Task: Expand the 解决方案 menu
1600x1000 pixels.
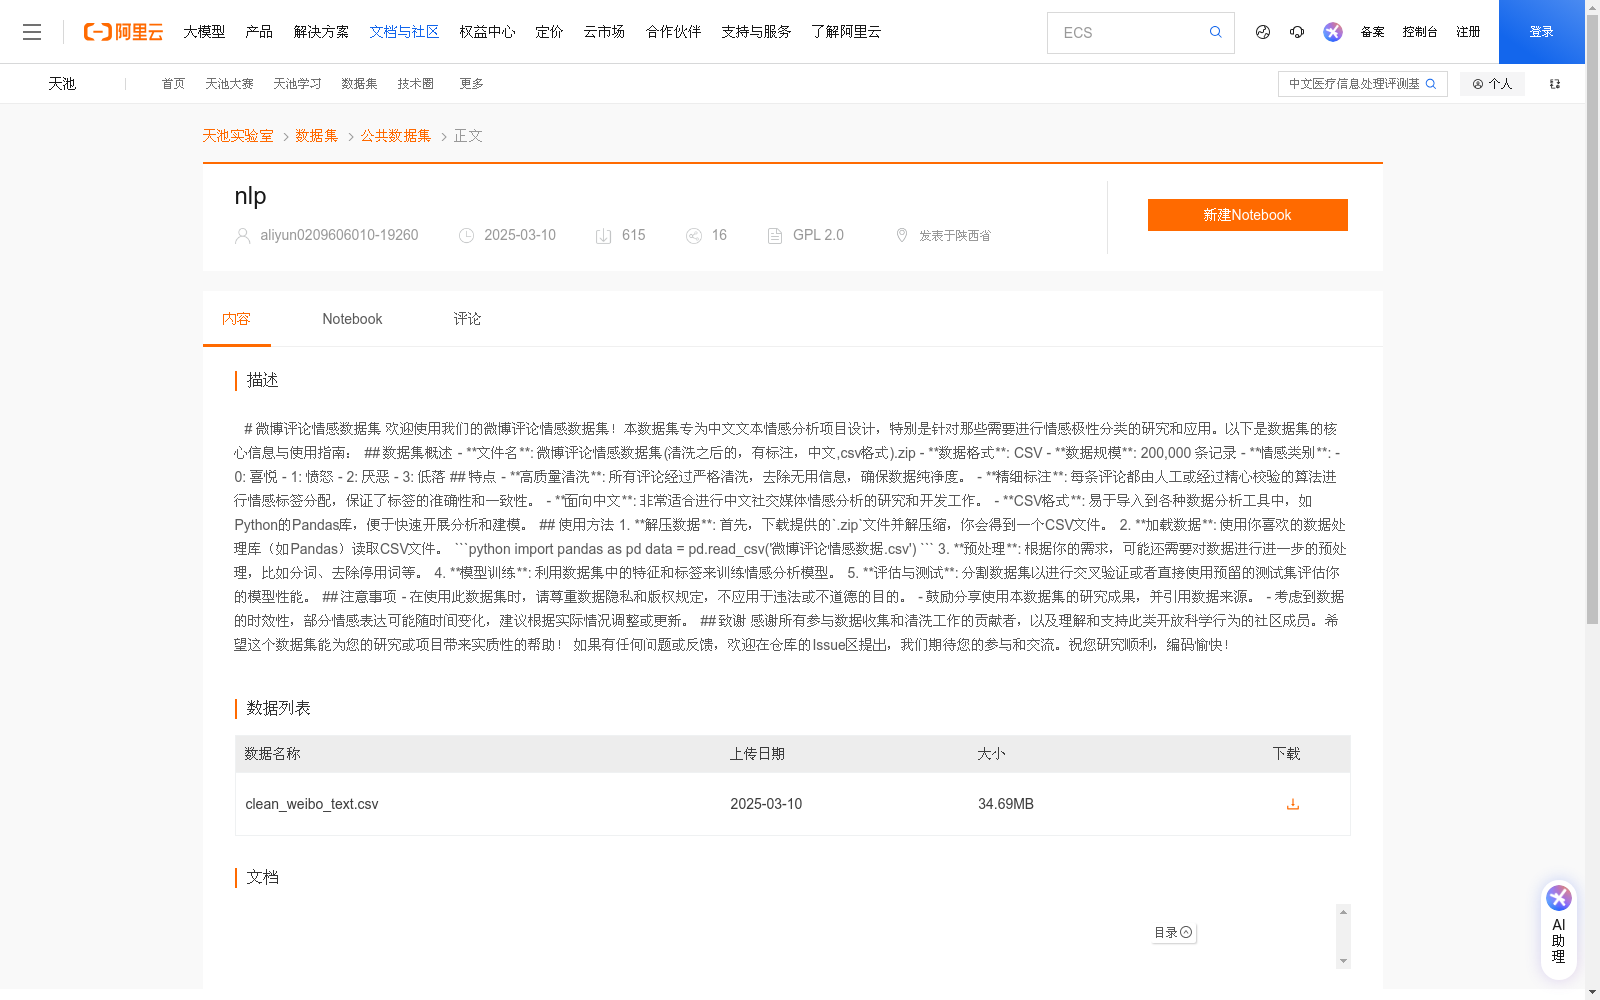Action: (x=321, y=31)
